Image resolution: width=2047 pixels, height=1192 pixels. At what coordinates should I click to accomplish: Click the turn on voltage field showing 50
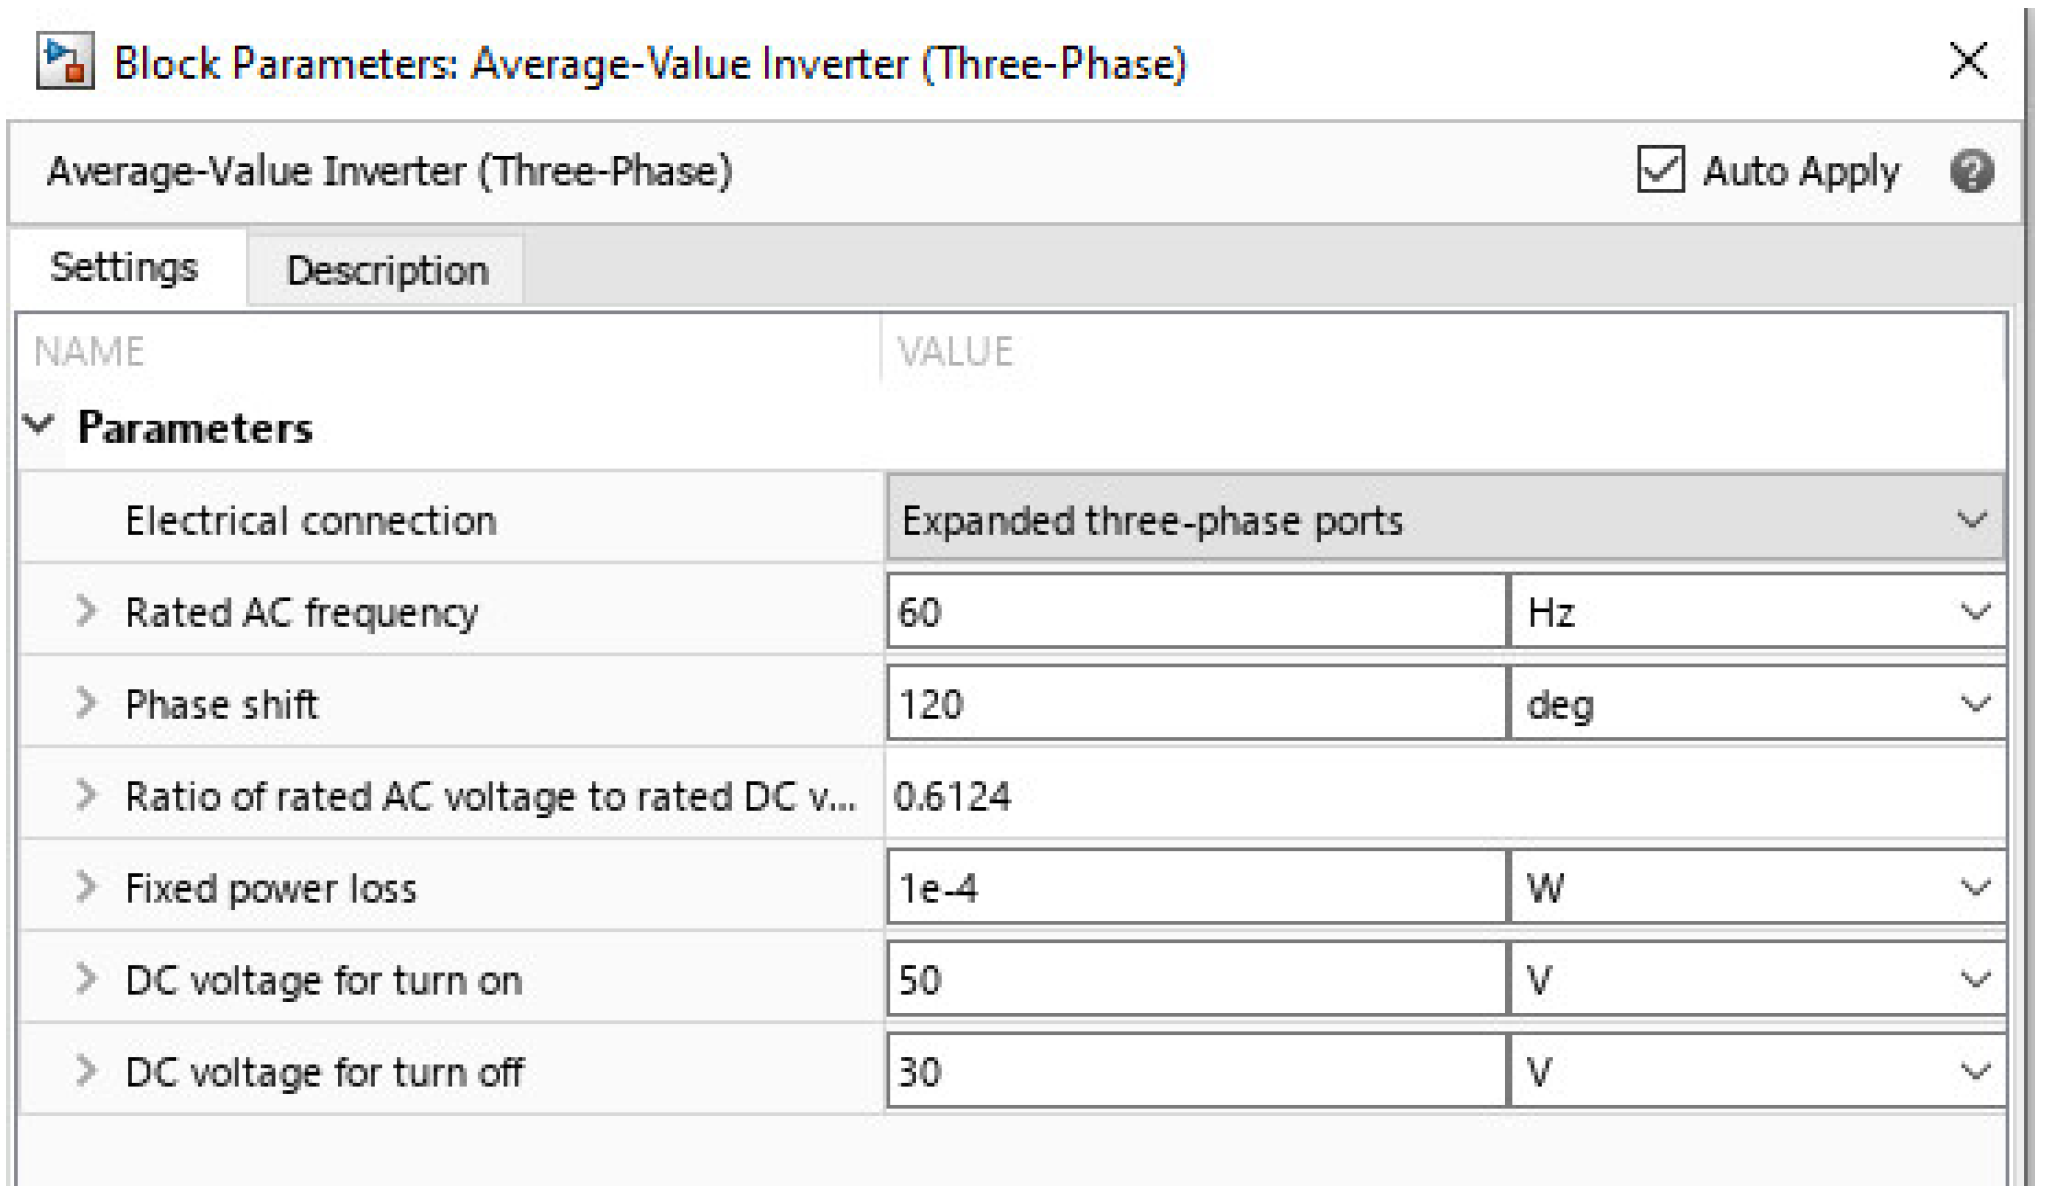(1196, 979)
